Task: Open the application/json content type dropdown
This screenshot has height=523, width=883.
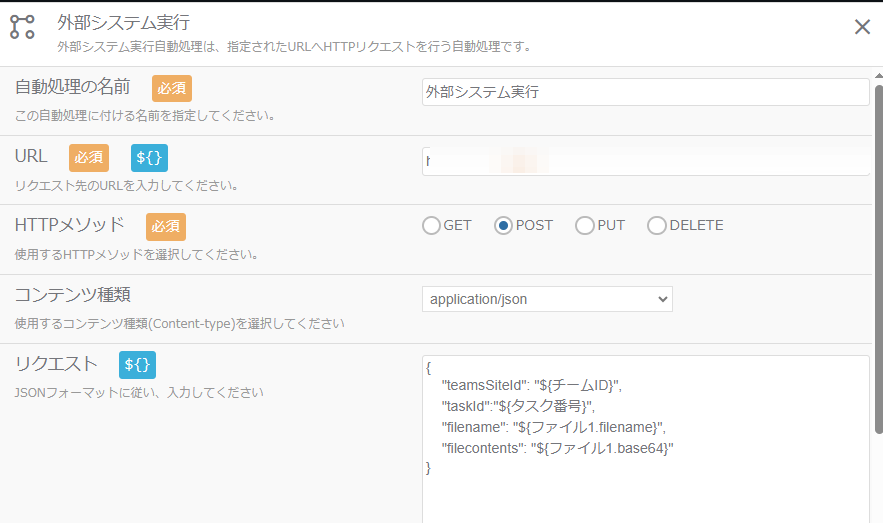Action: 547,299
